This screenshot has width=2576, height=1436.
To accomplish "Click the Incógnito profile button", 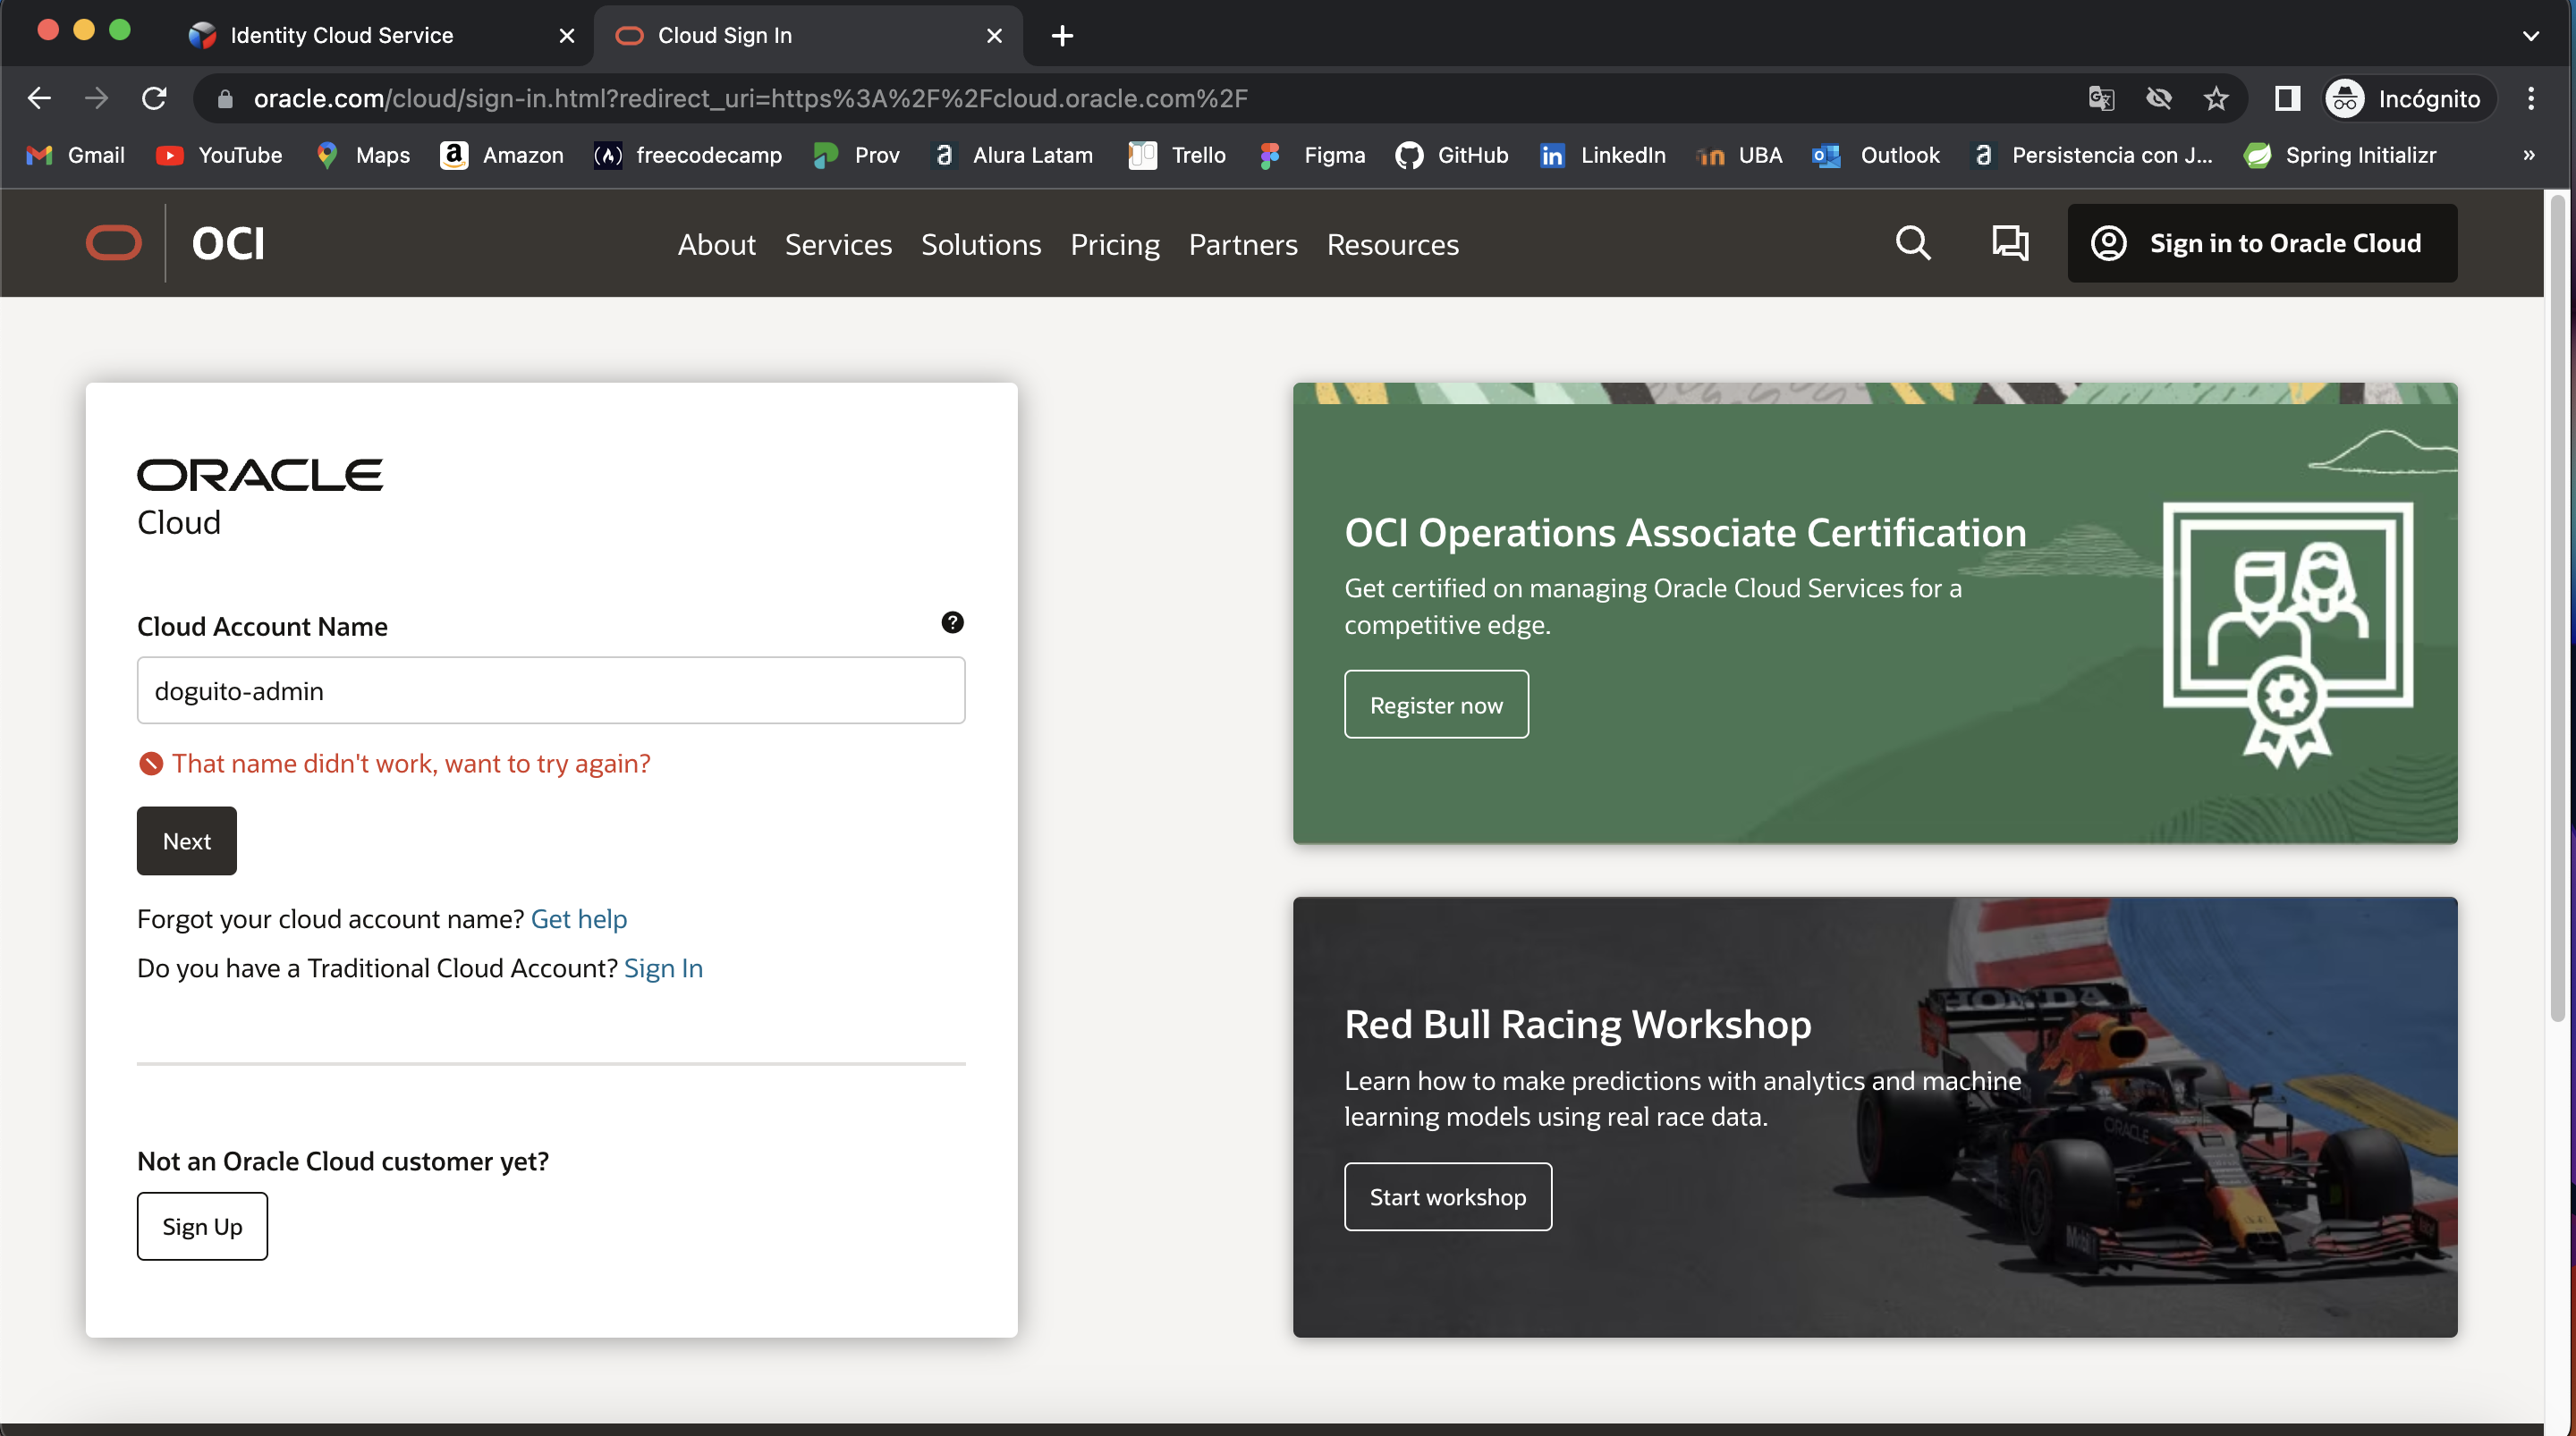I will [x=2410, y=98].
